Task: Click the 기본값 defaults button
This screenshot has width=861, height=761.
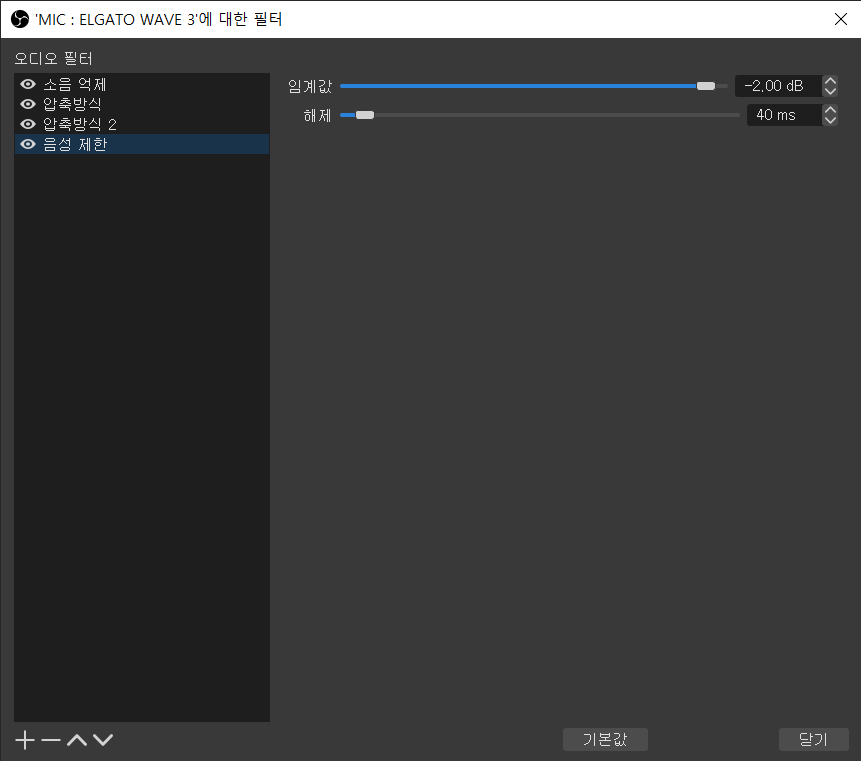Action: tap(605, 739)
